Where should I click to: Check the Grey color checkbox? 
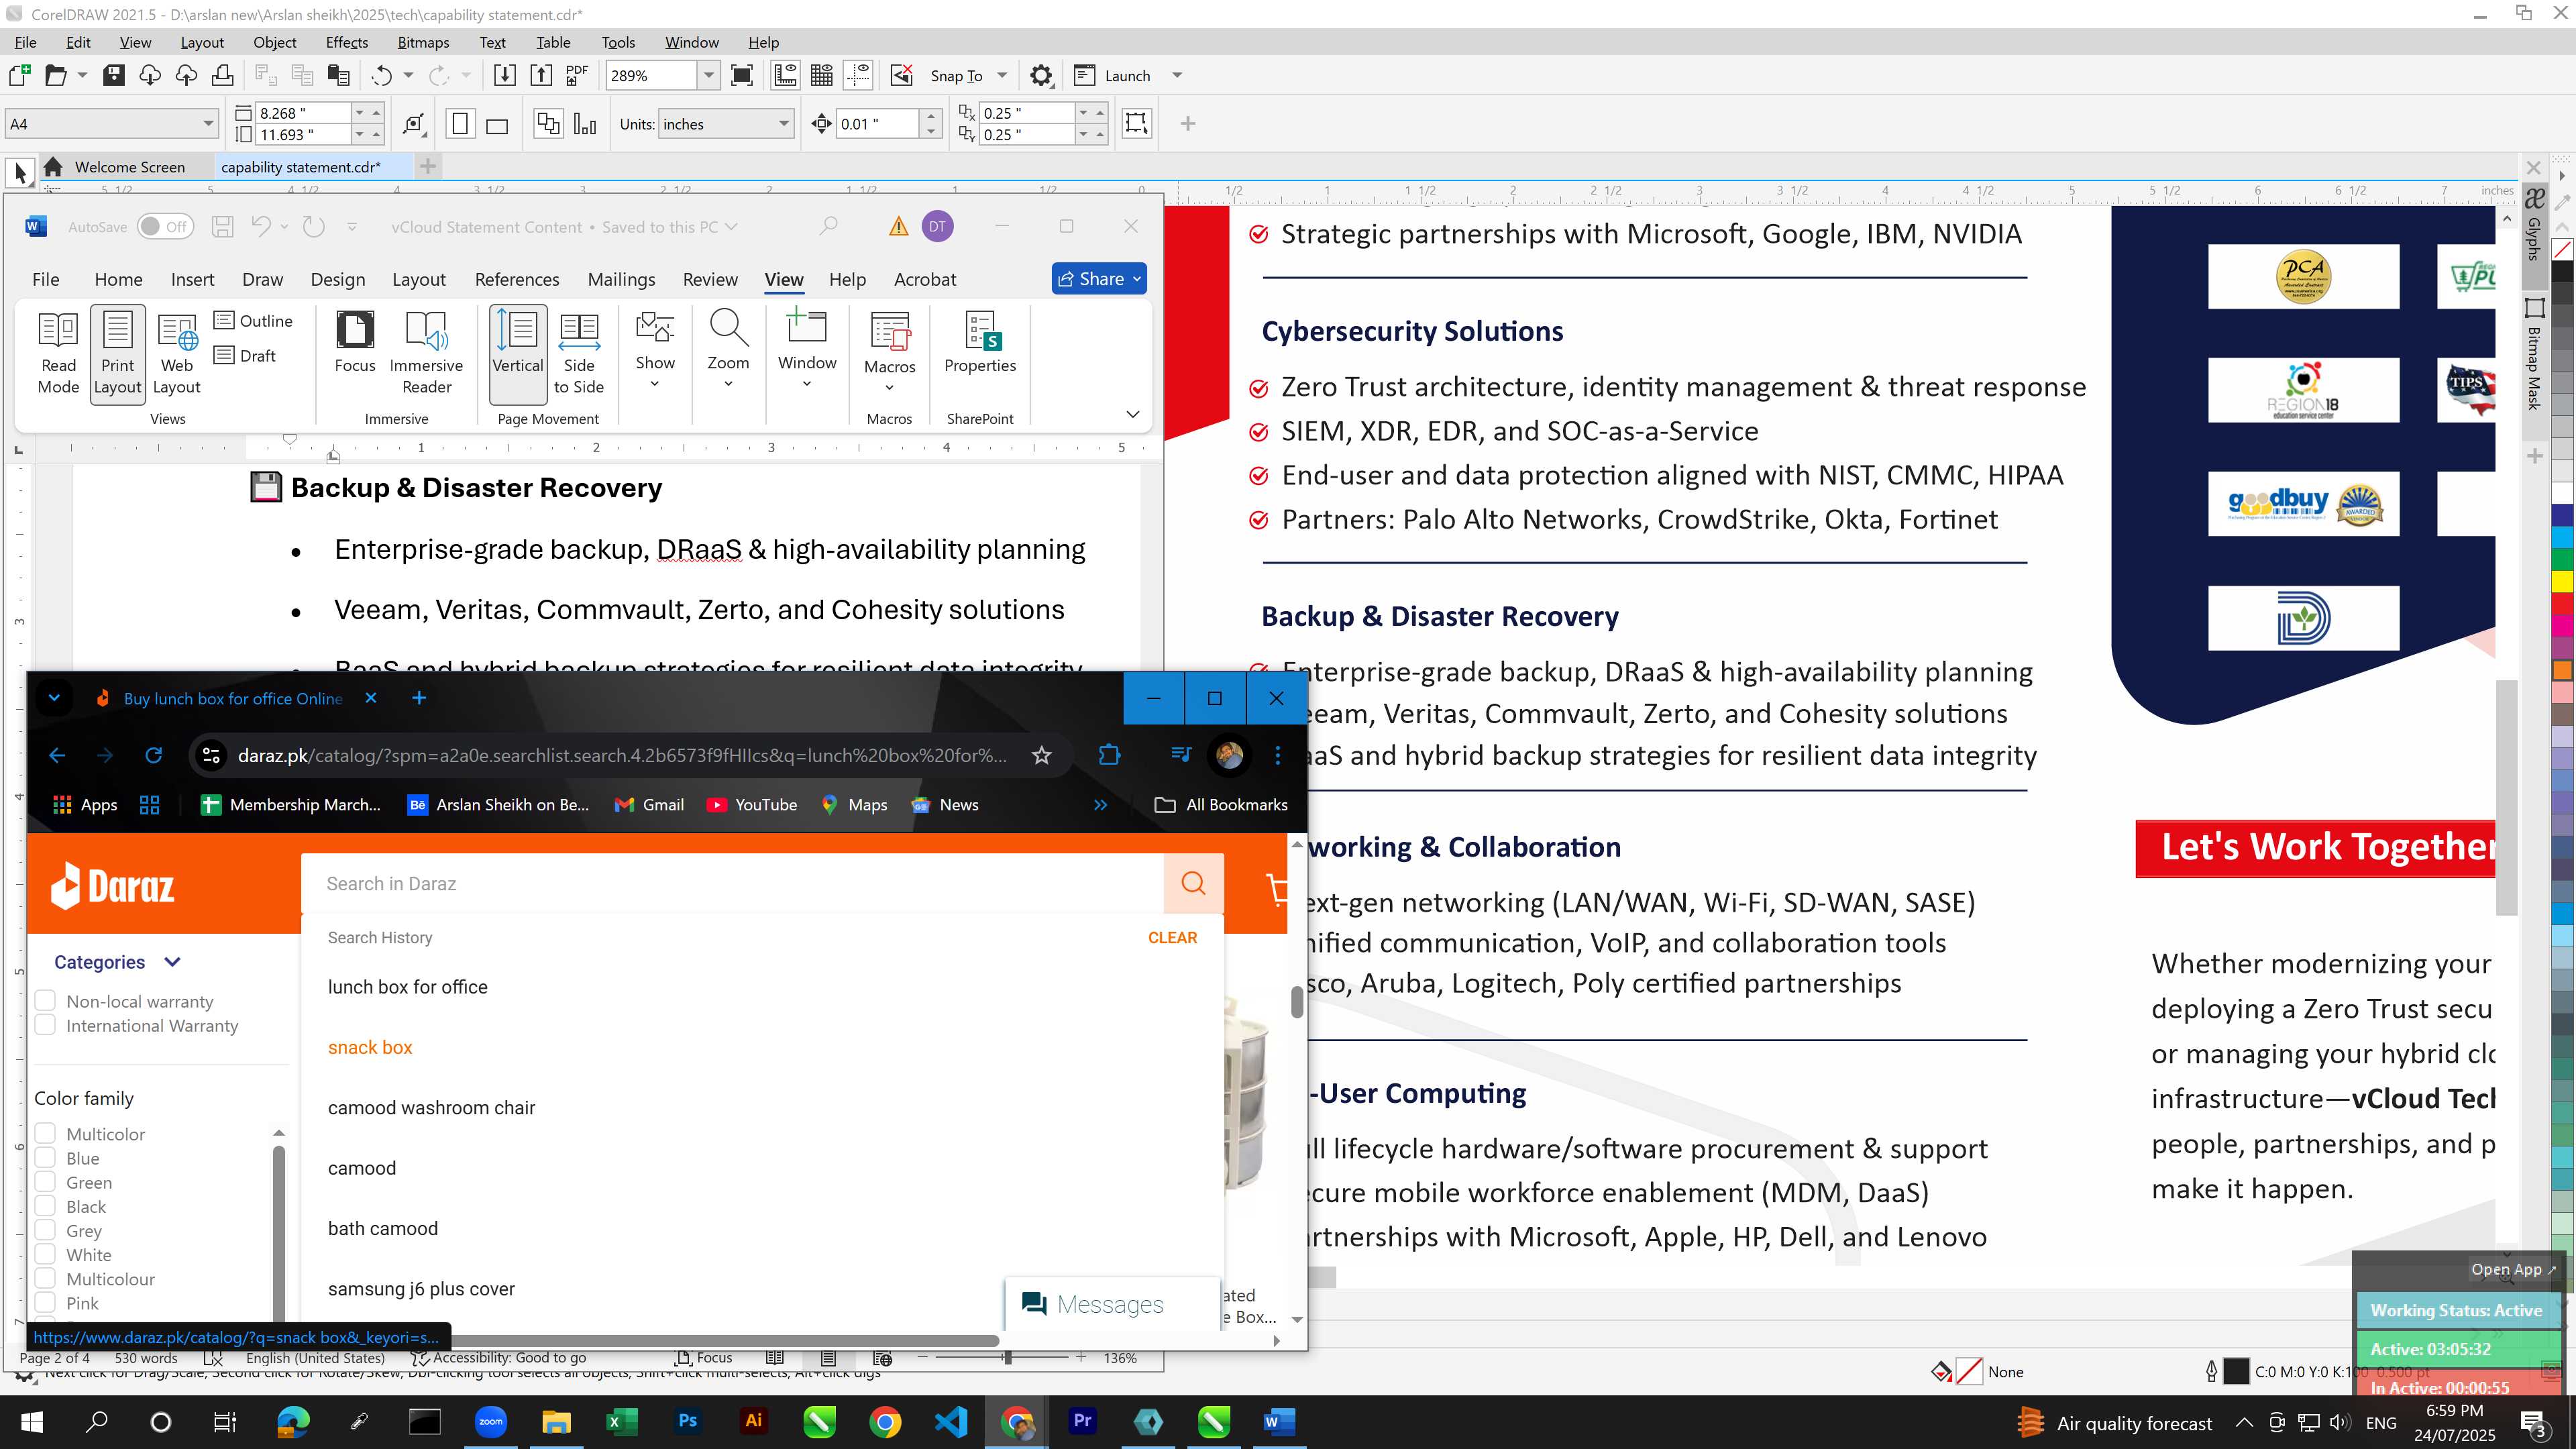coord(45,1229)
